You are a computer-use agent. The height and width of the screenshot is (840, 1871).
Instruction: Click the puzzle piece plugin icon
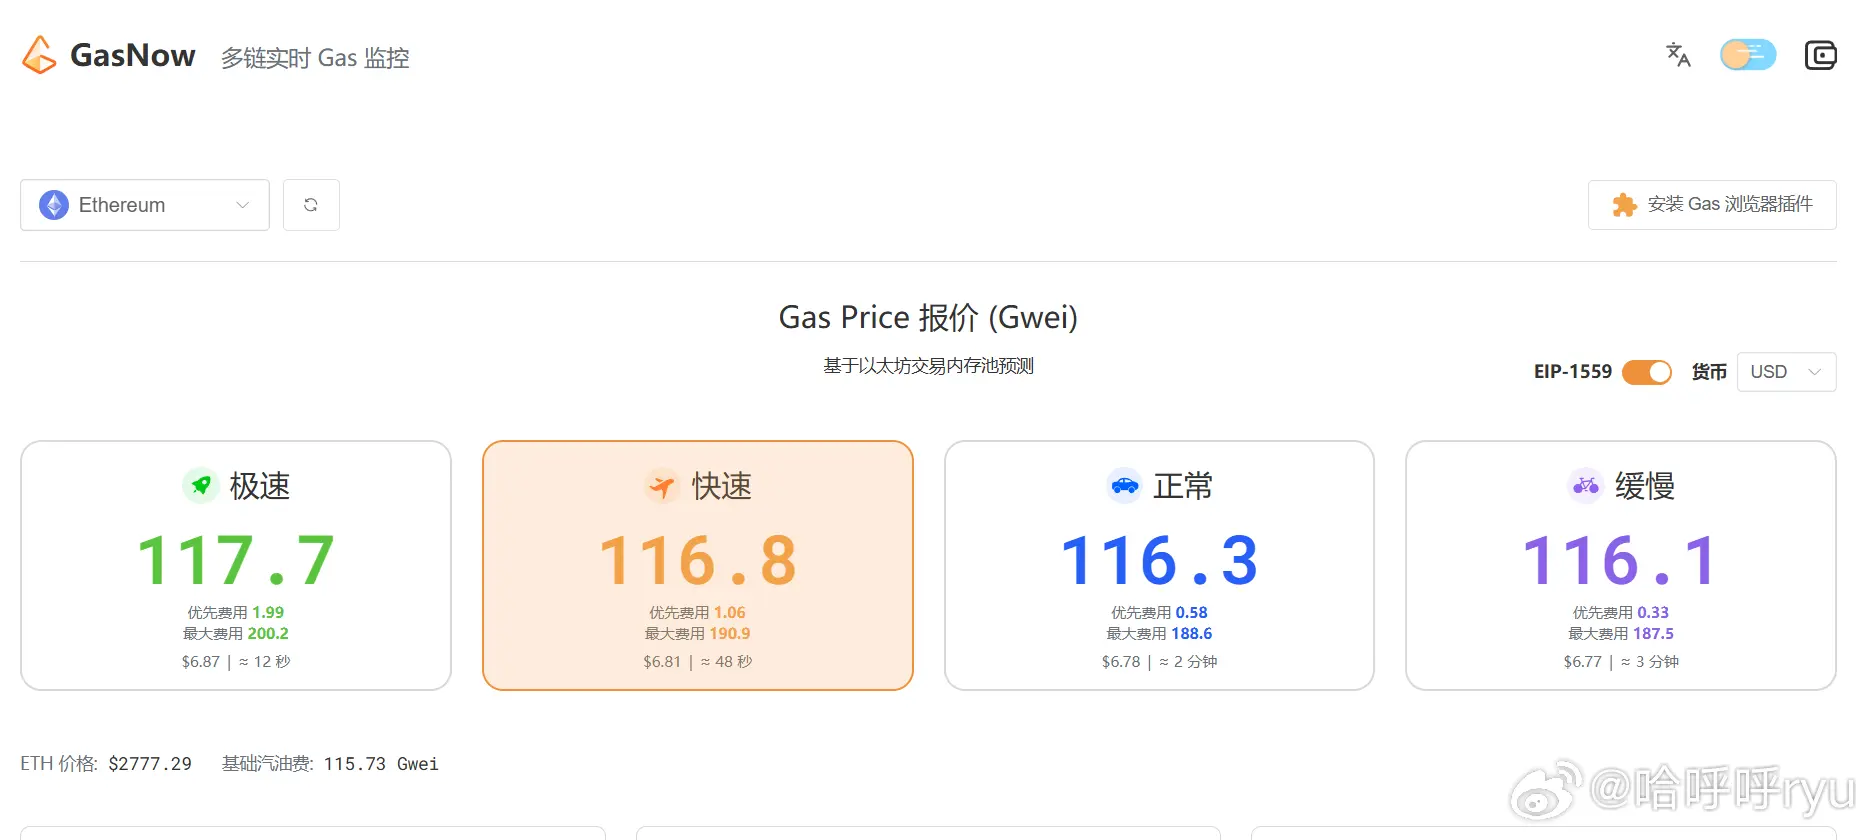1624,205
